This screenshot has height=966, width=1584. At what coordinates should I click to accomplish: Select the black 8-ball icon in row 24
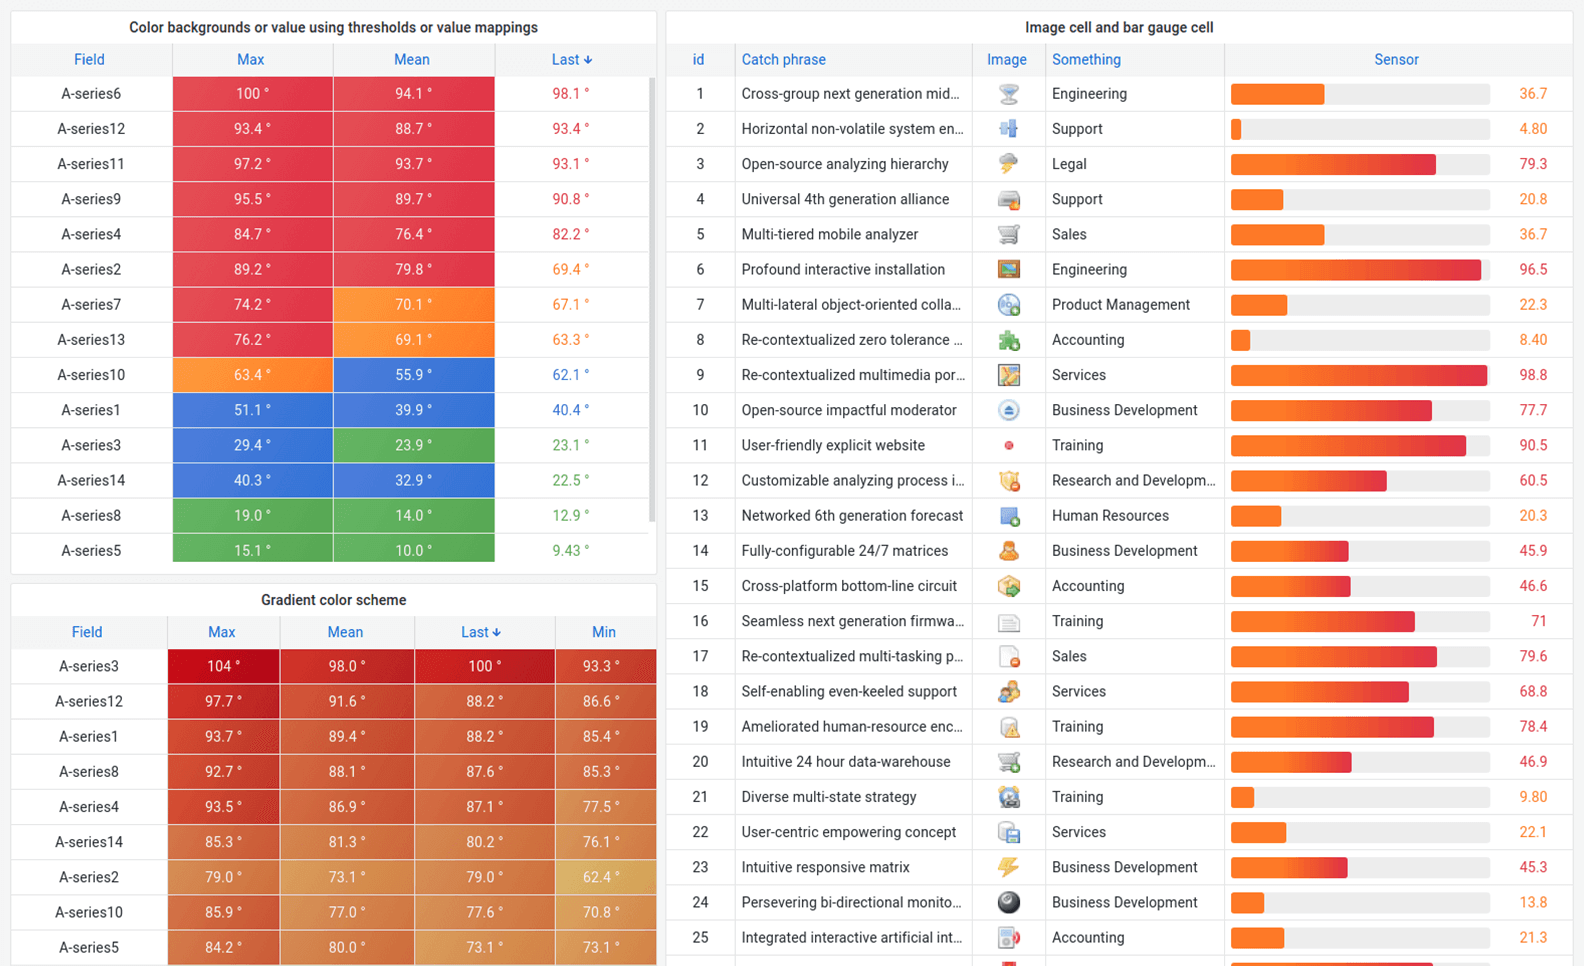[1008, 902]
